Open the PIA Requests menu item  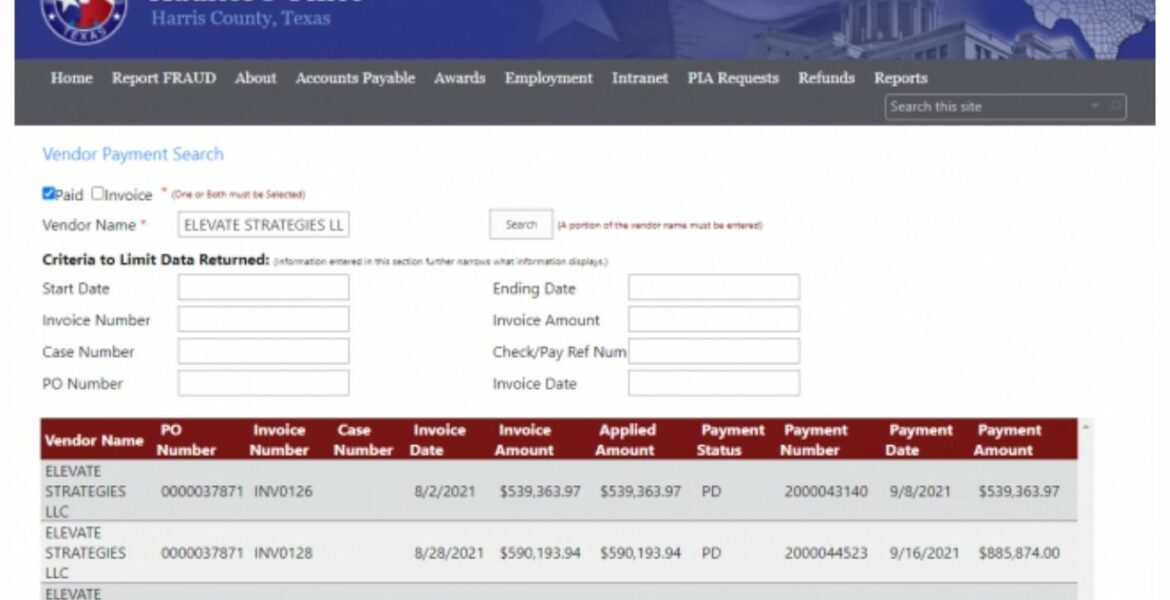coord(732,78)
